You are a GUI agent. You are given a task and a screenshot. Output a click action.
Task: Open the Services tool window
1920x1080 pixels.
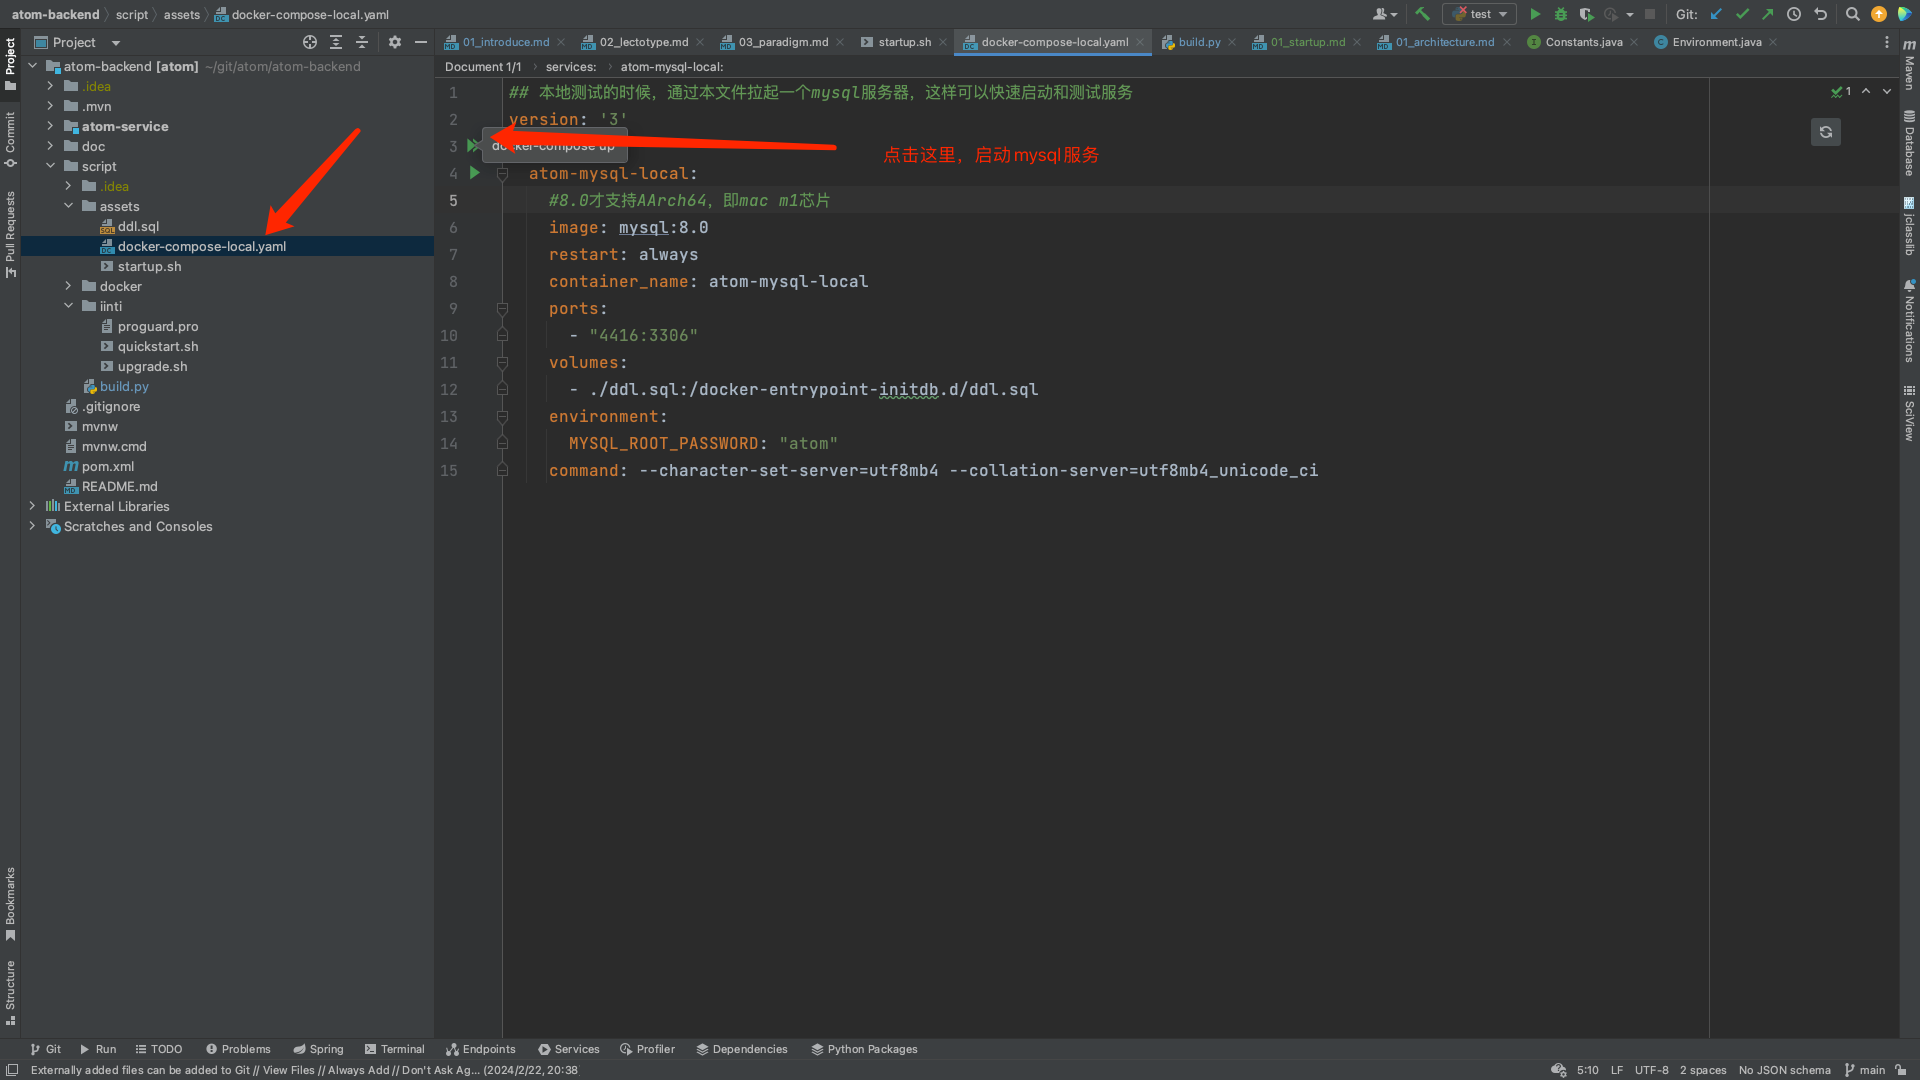tap(569, 1049)
